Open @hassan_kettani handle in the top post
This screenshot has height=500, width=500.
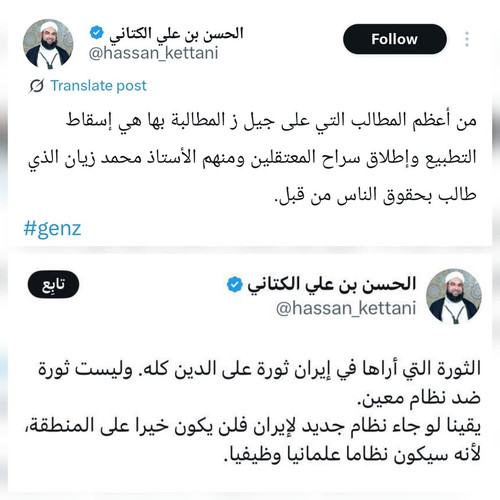point(153,53)
